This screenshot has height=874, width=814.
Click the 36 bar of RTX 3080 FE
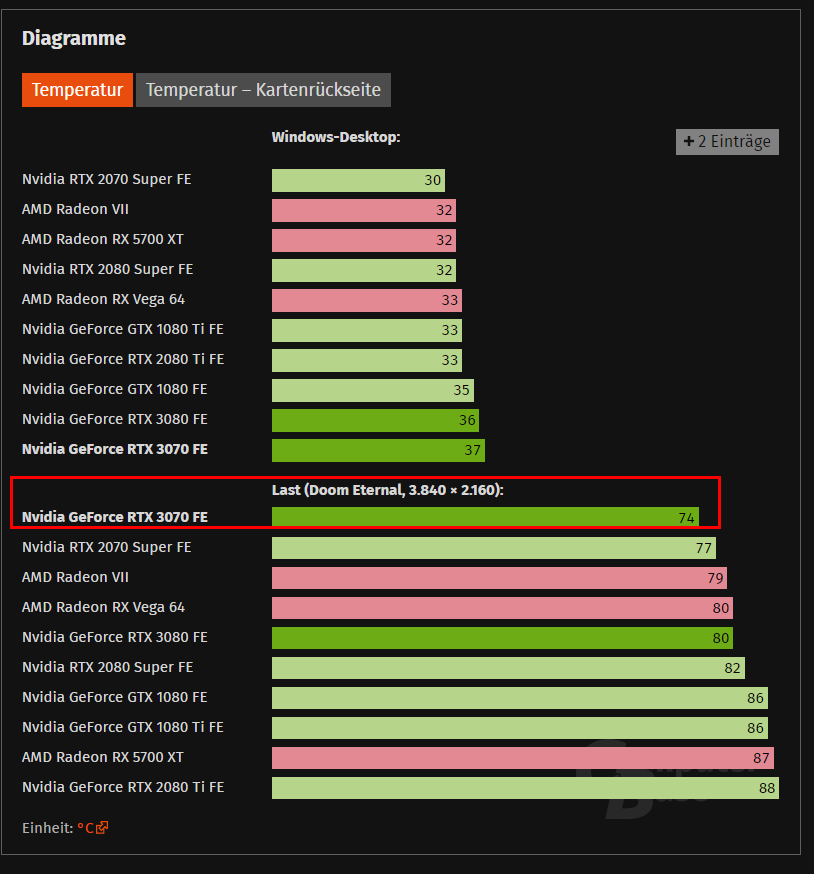376,421
